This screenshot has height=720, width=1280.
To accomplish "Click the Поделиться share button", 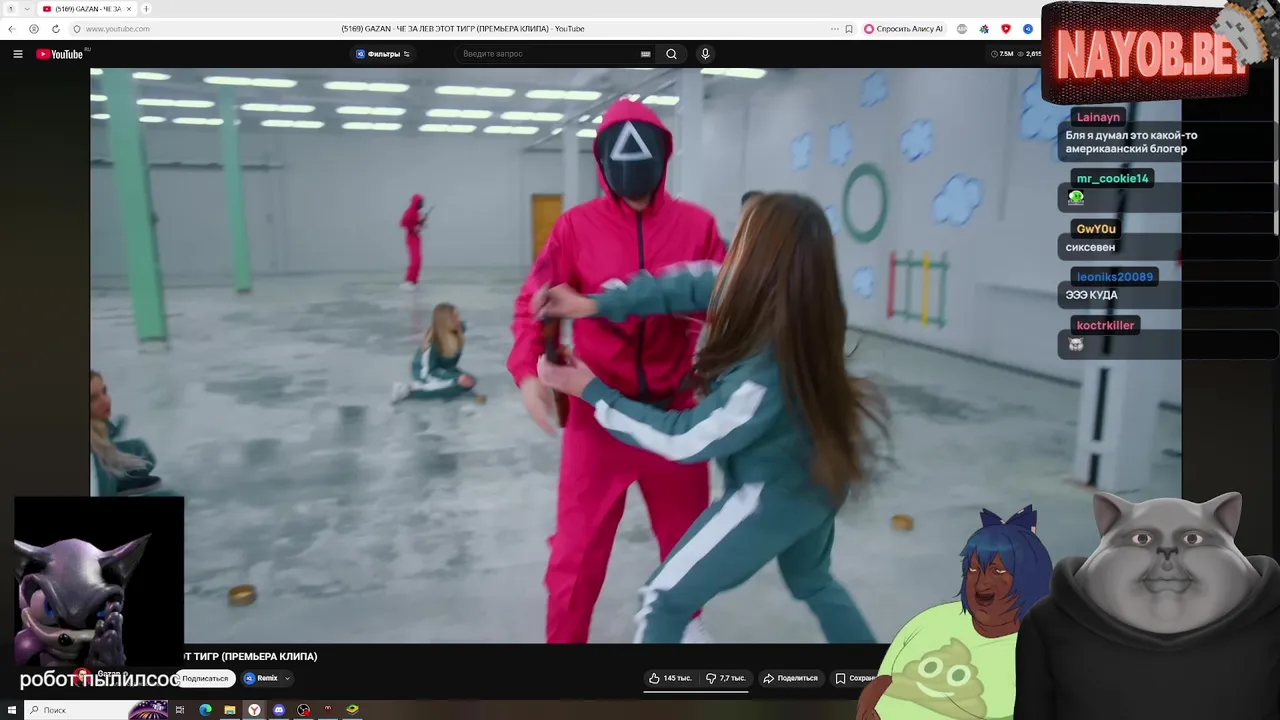I will [x=790, y=678].
